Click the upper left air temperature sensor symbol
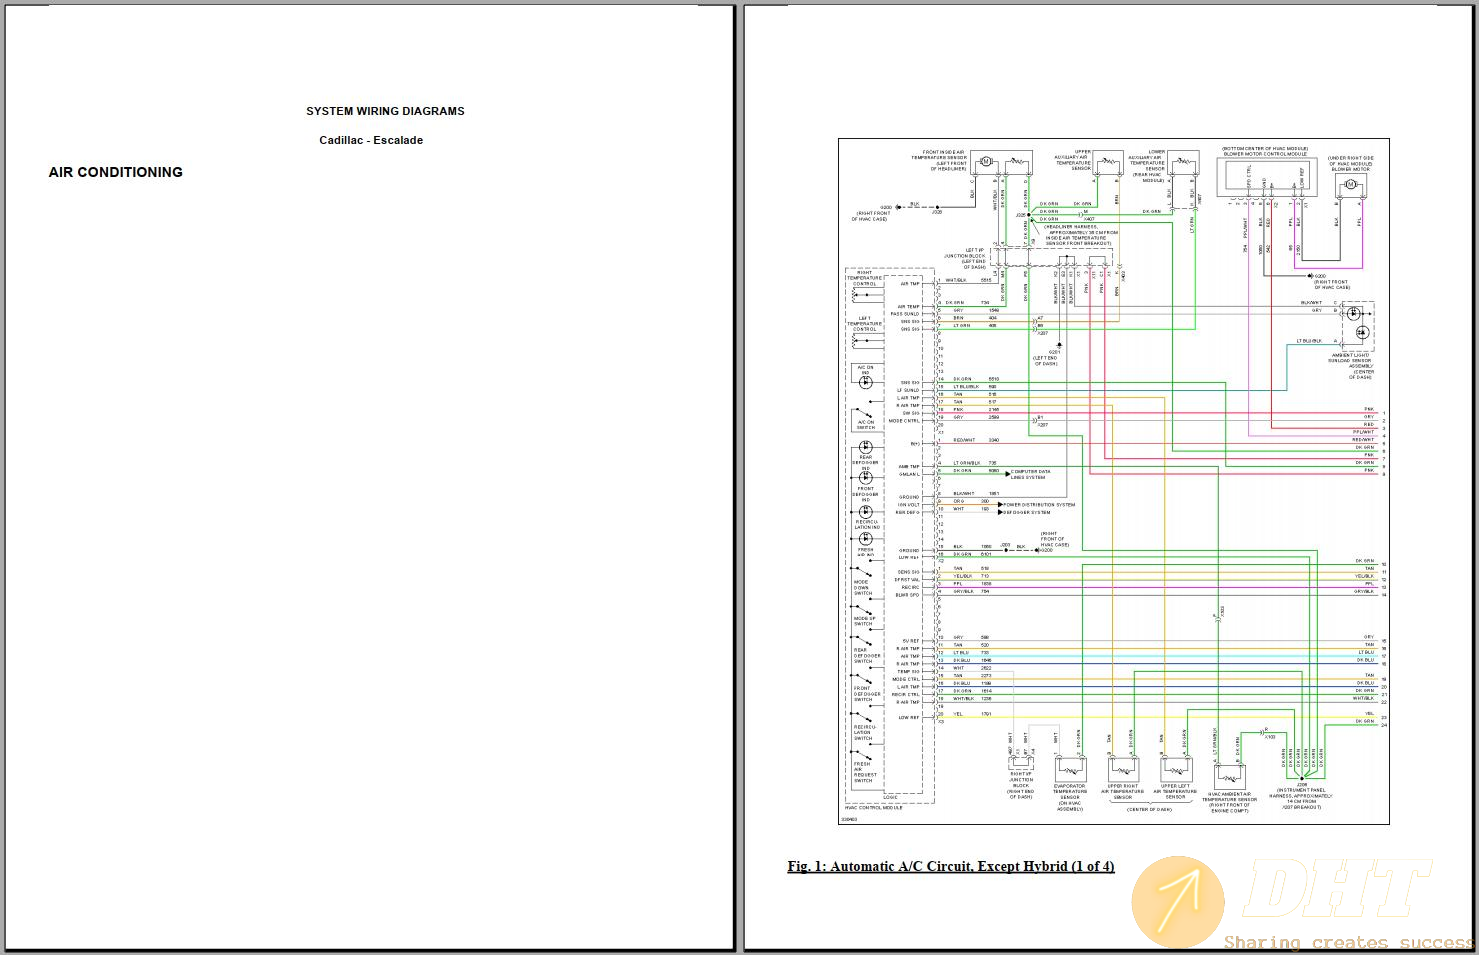Image resolution: width=1479 pixels, height=955 pixels. tap(1176, 769)
